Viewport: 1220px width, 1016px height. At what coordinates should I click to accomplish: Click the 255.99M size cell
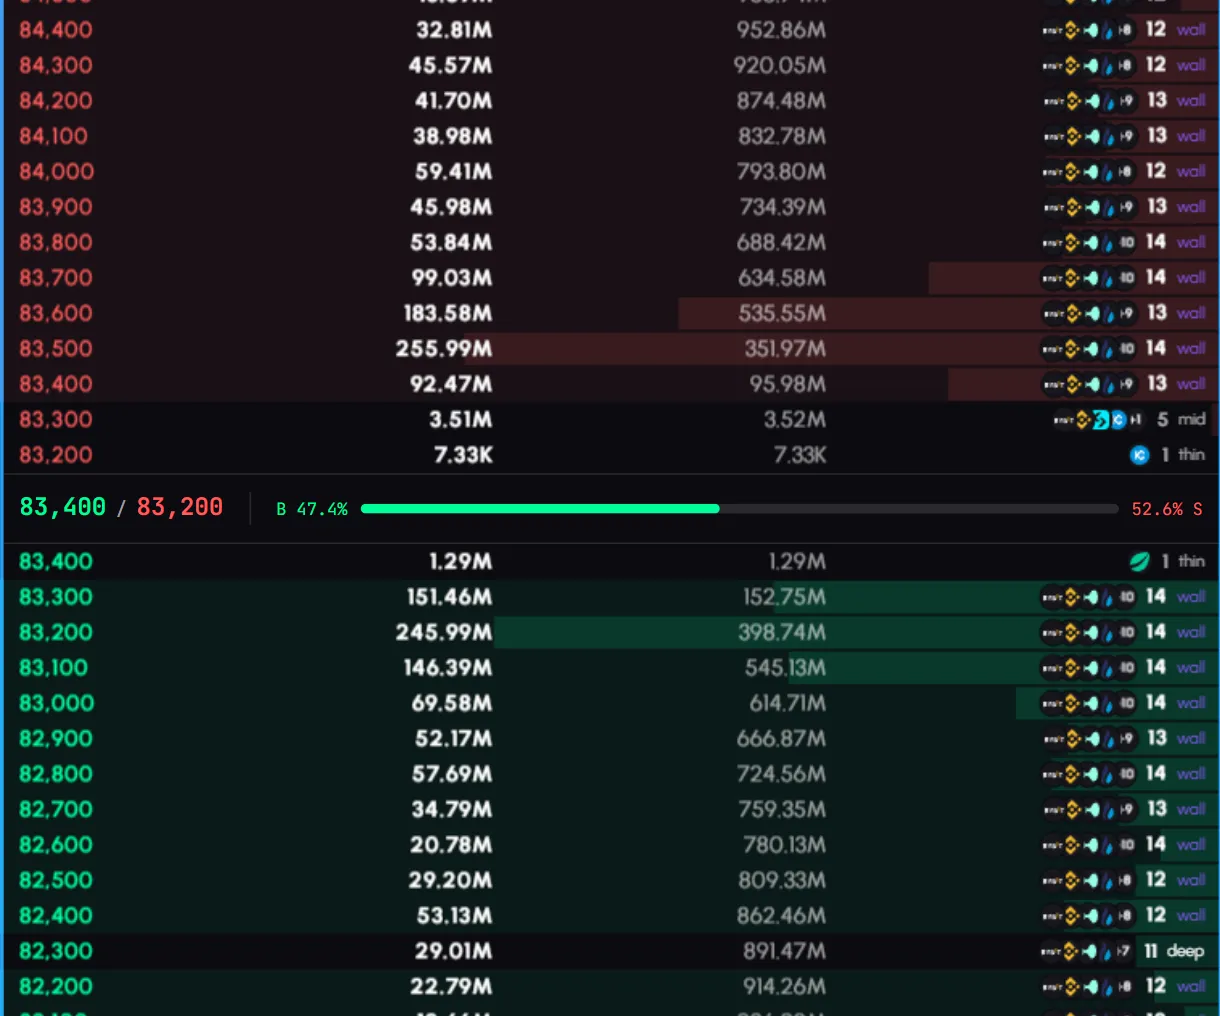(444, 349)
